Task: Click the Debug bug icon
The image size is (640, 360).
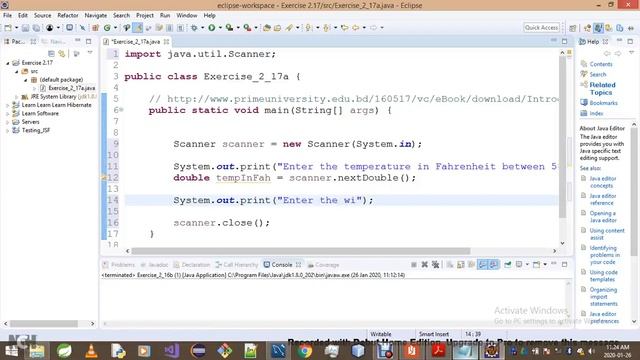Action: pos(194,28)
